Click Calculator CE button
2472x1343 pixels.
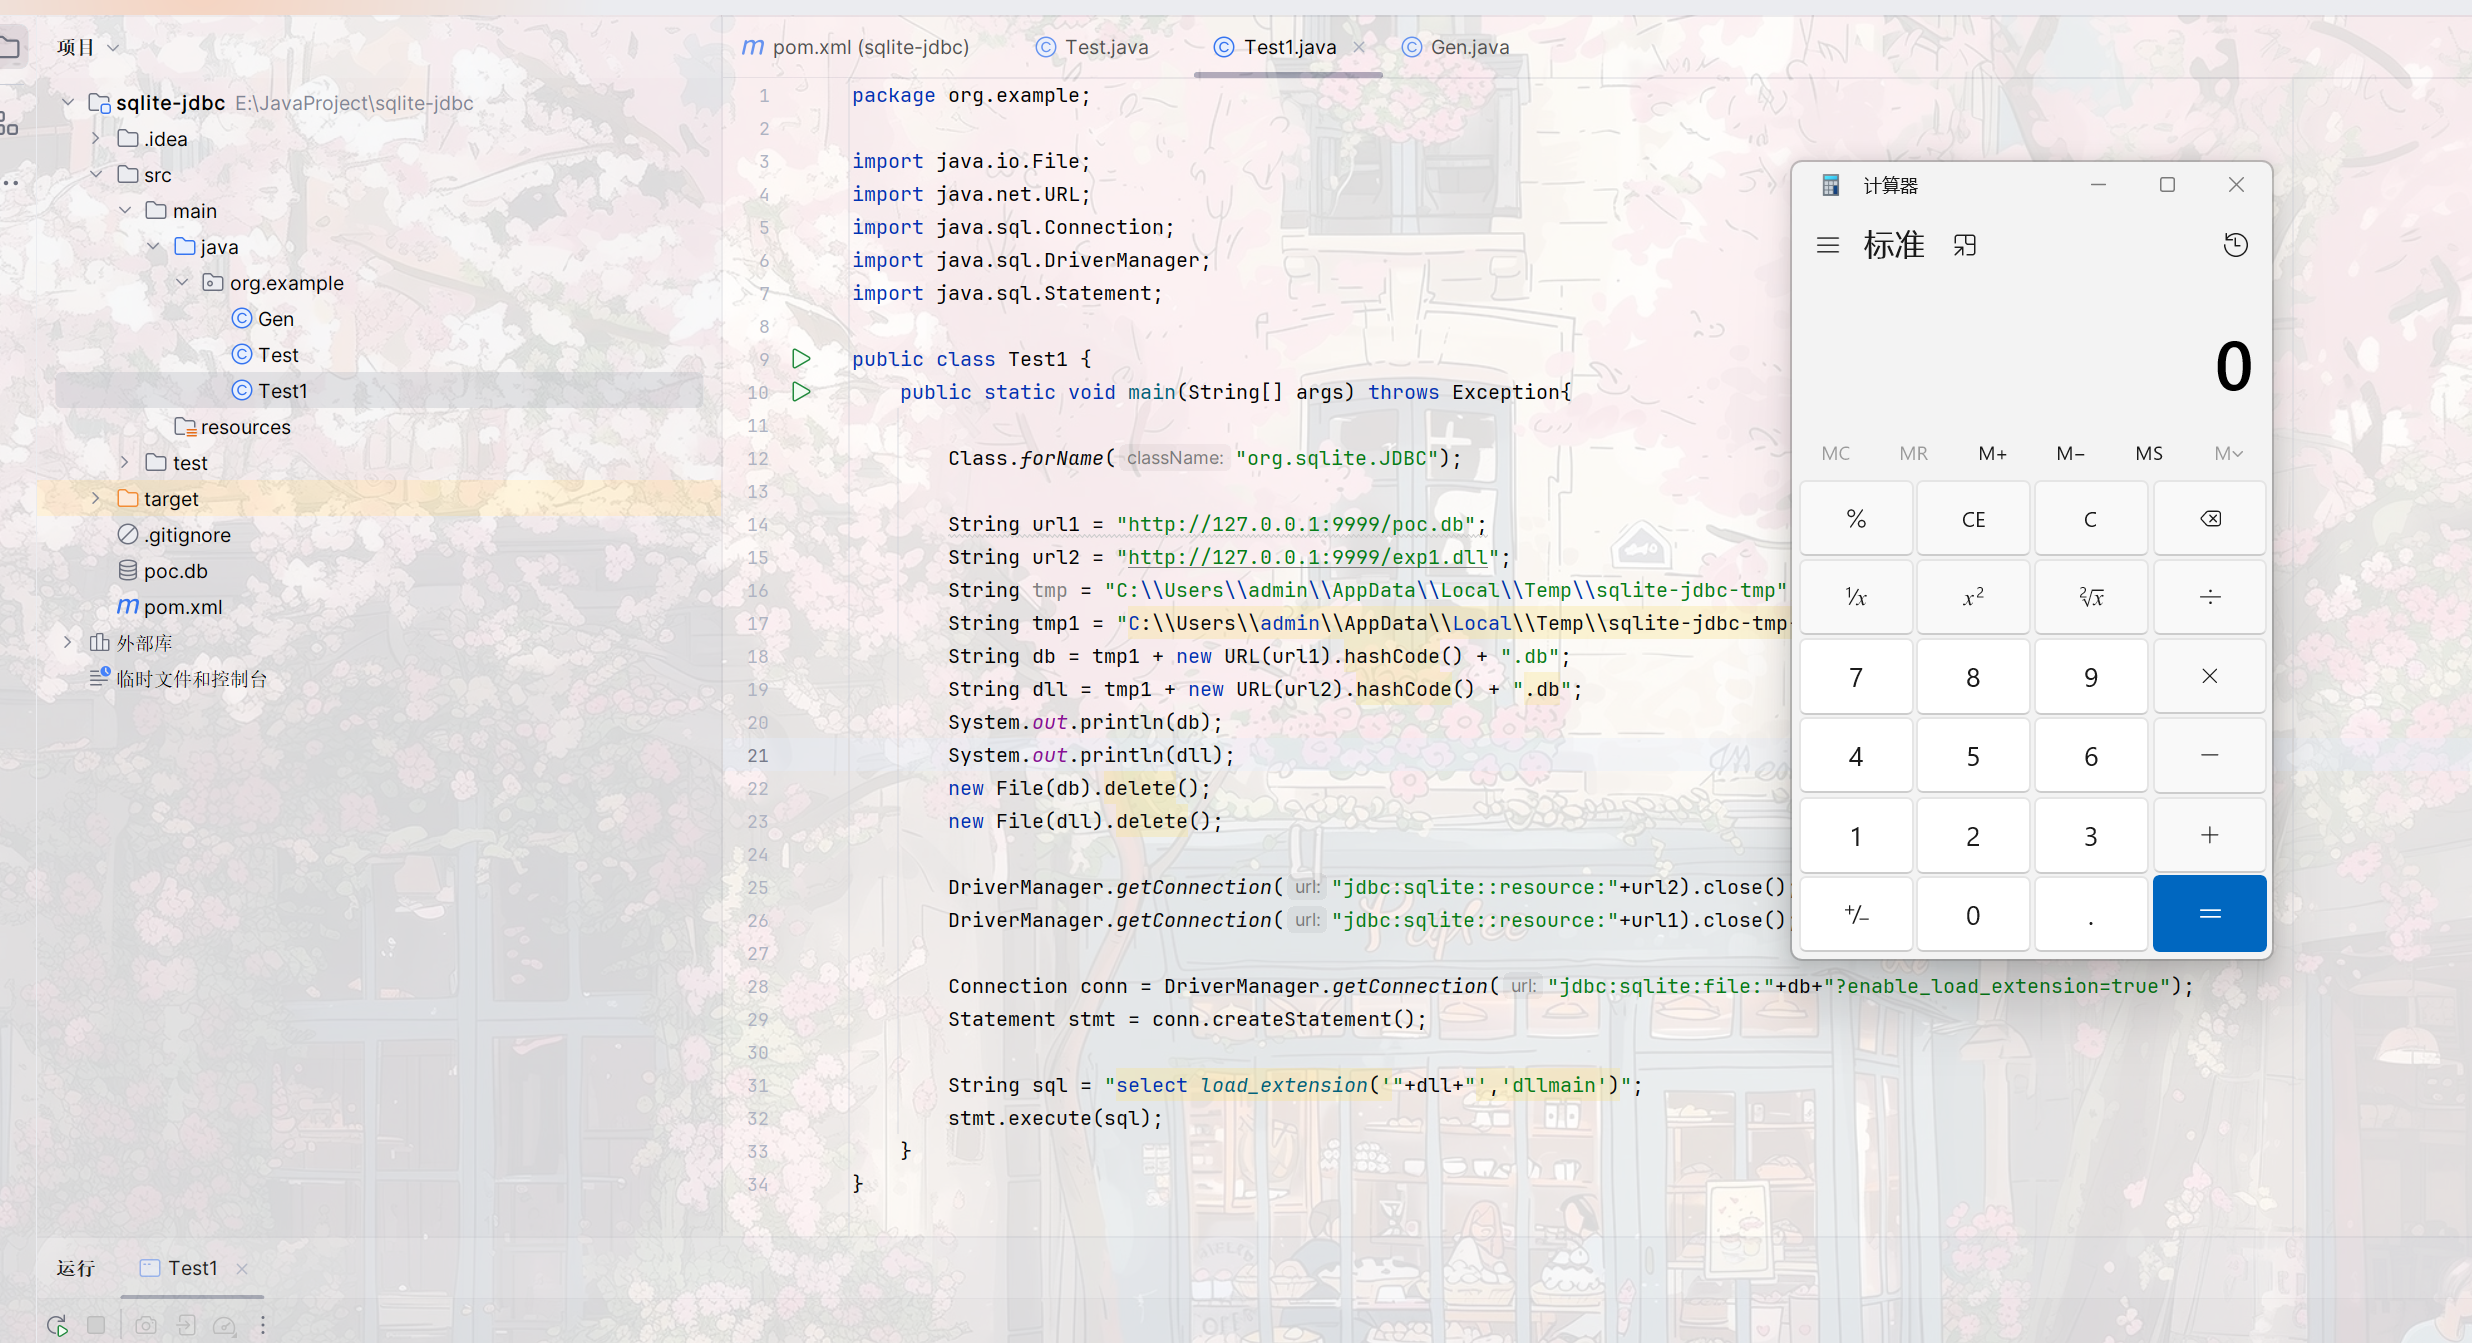click(x=1974, y=518)
